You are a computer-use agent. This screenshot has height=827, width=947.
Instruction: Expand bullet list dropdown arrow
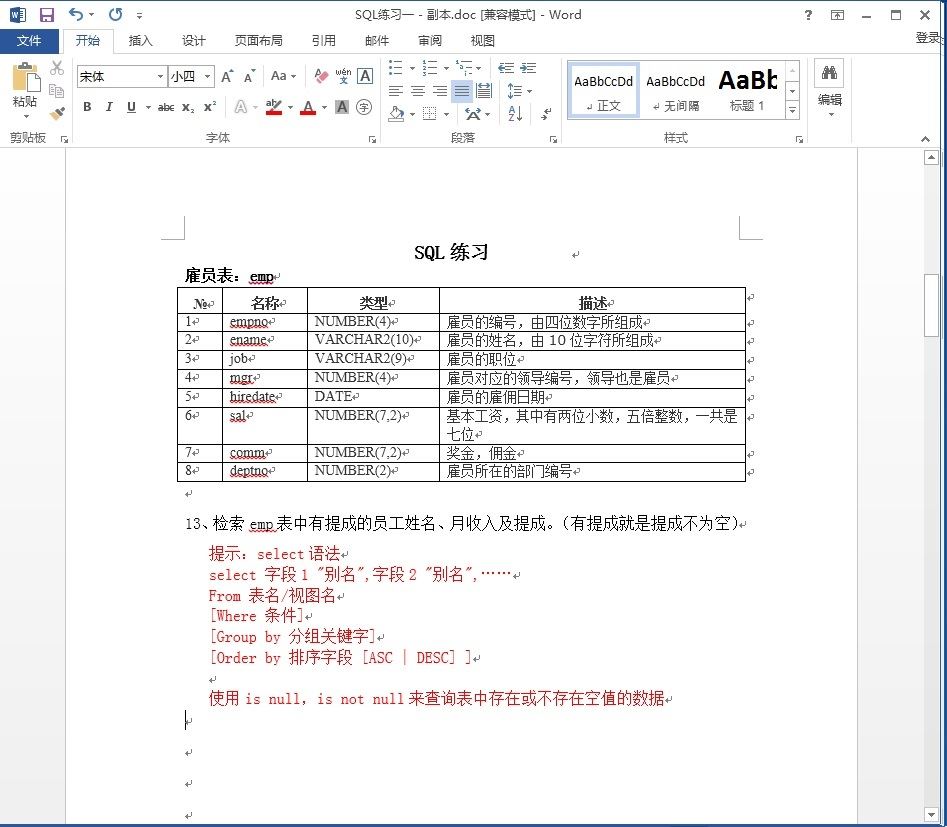(x=413, y=68)
